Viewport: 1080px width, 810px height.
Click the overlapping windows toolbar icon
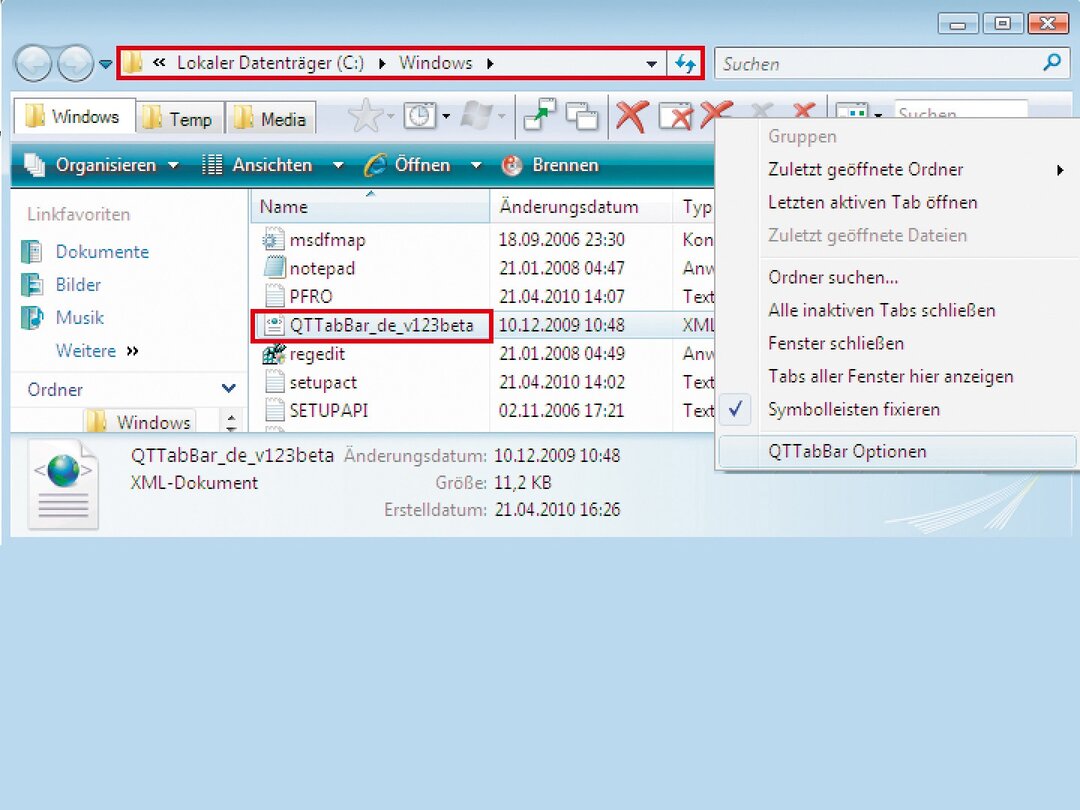582,117
